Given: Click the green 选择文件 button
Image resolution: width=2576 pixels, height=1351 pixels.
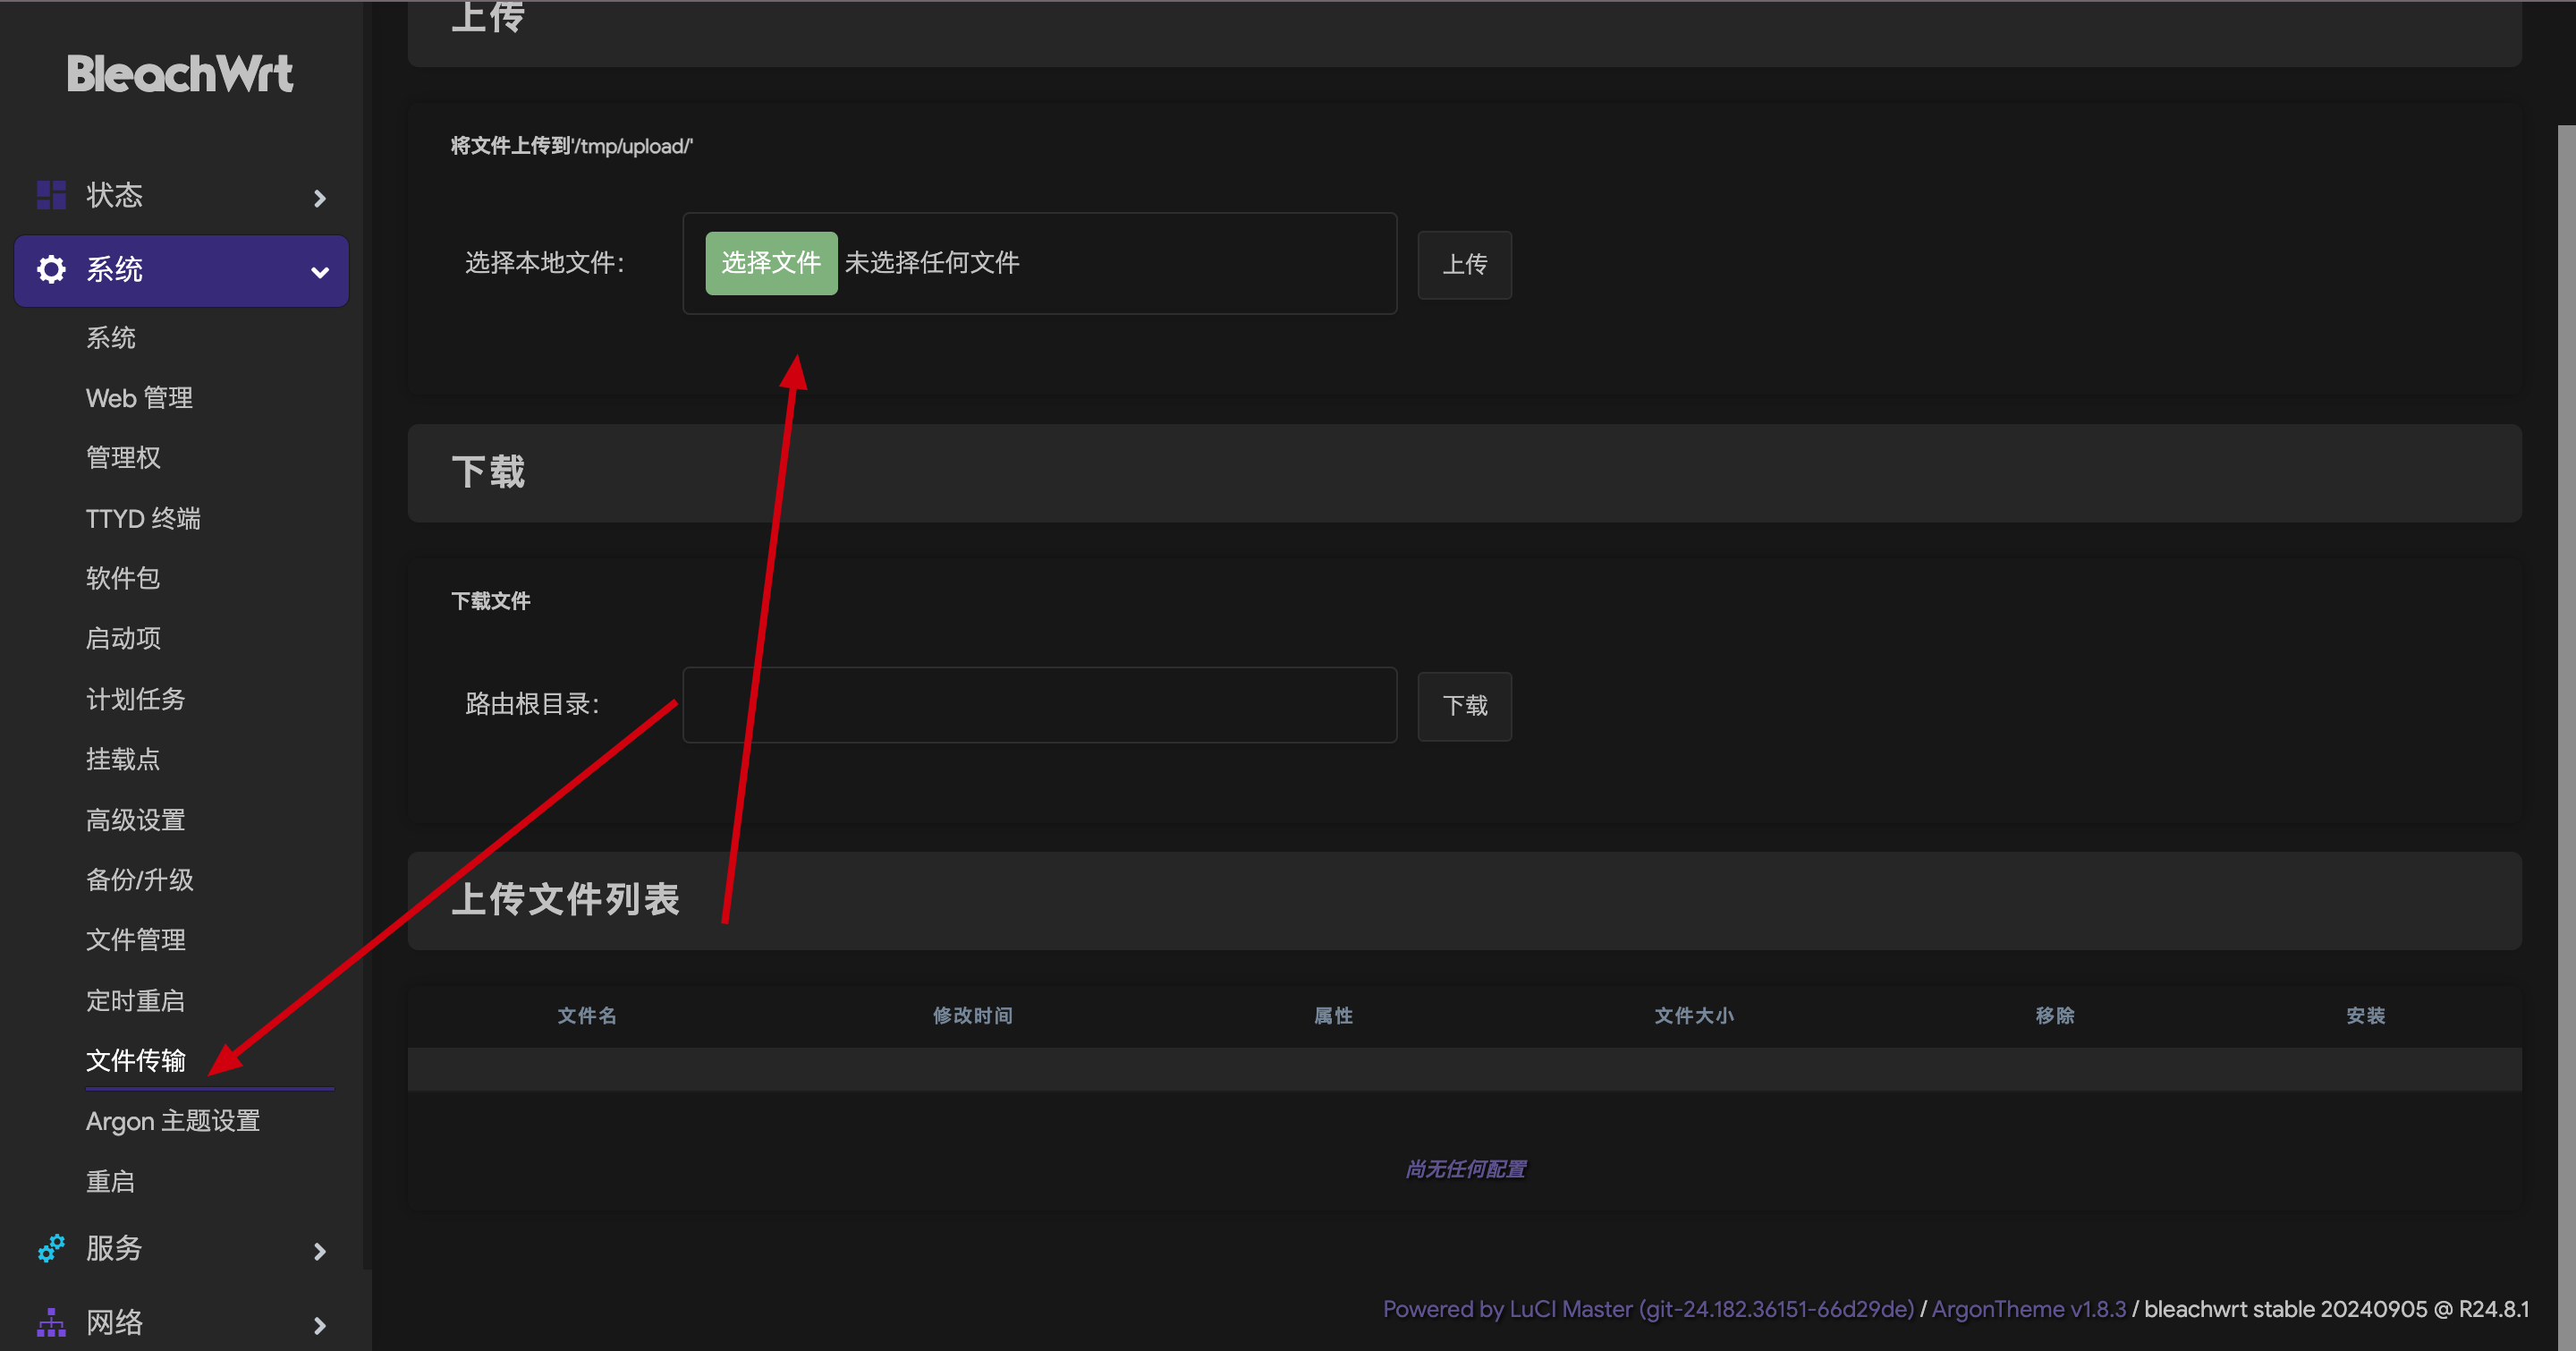Looking at the screenshot, I should tap(770, 263).
